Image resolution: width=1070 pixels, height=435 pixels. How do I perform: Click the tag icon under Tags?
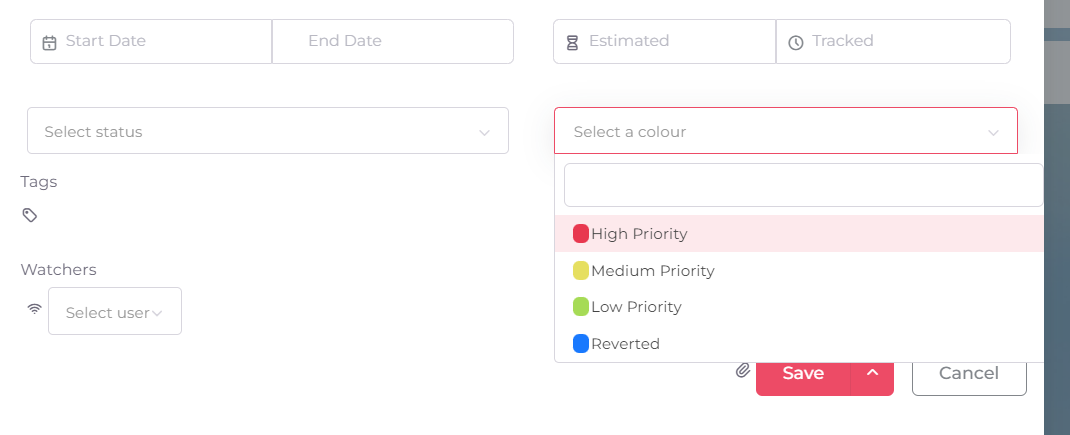(x=30, y=215)
